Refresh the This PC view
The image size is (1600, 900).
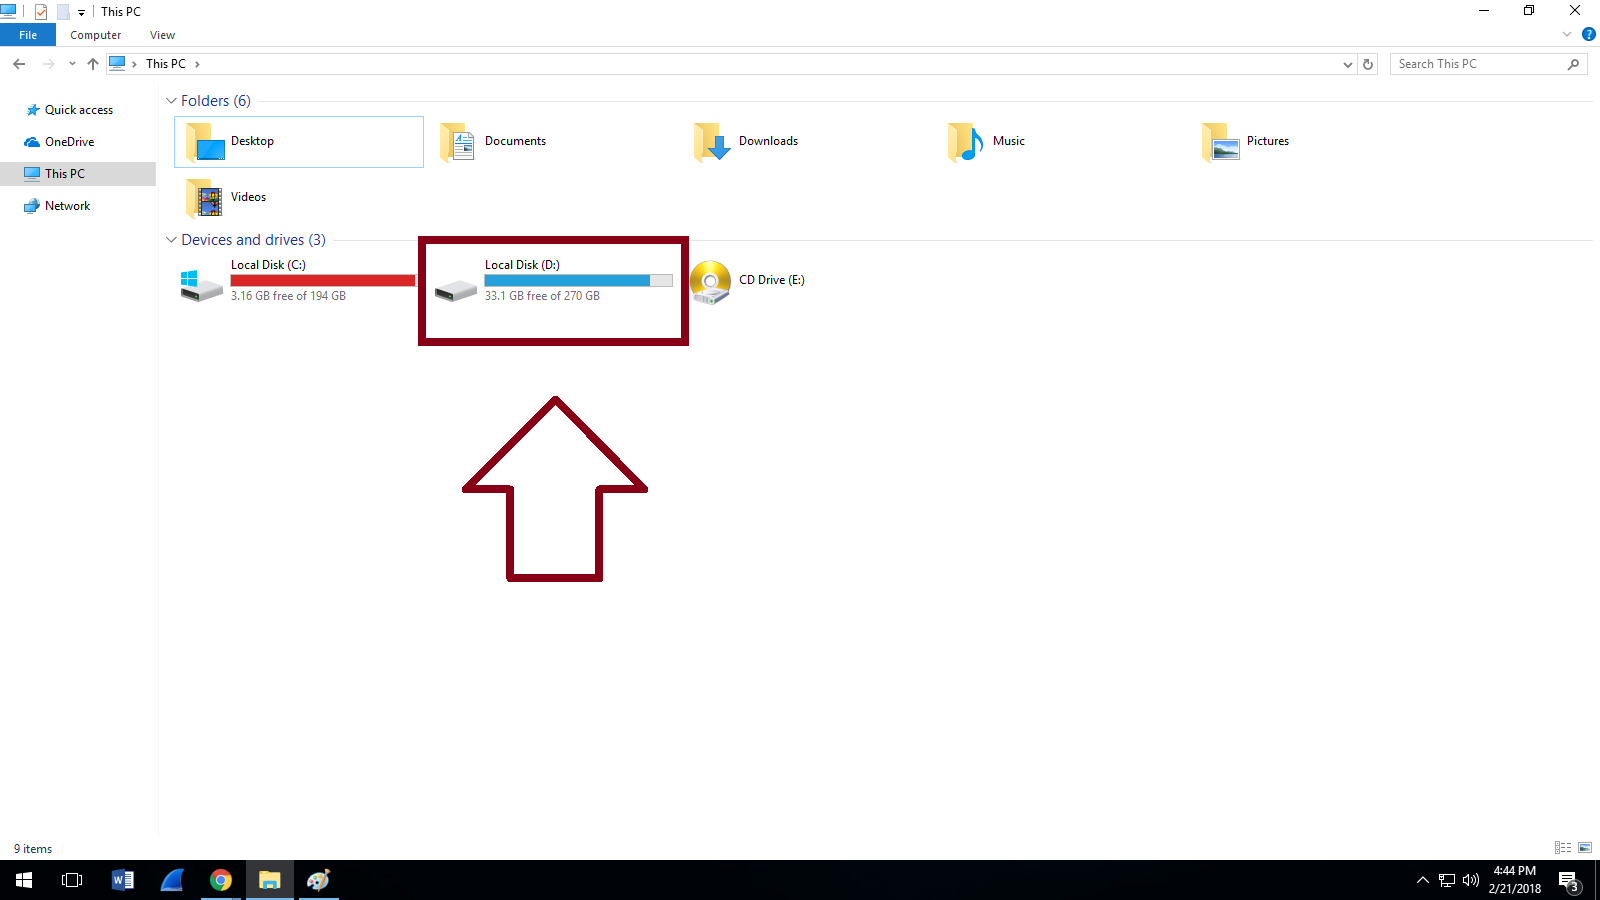pos(1368,64)
